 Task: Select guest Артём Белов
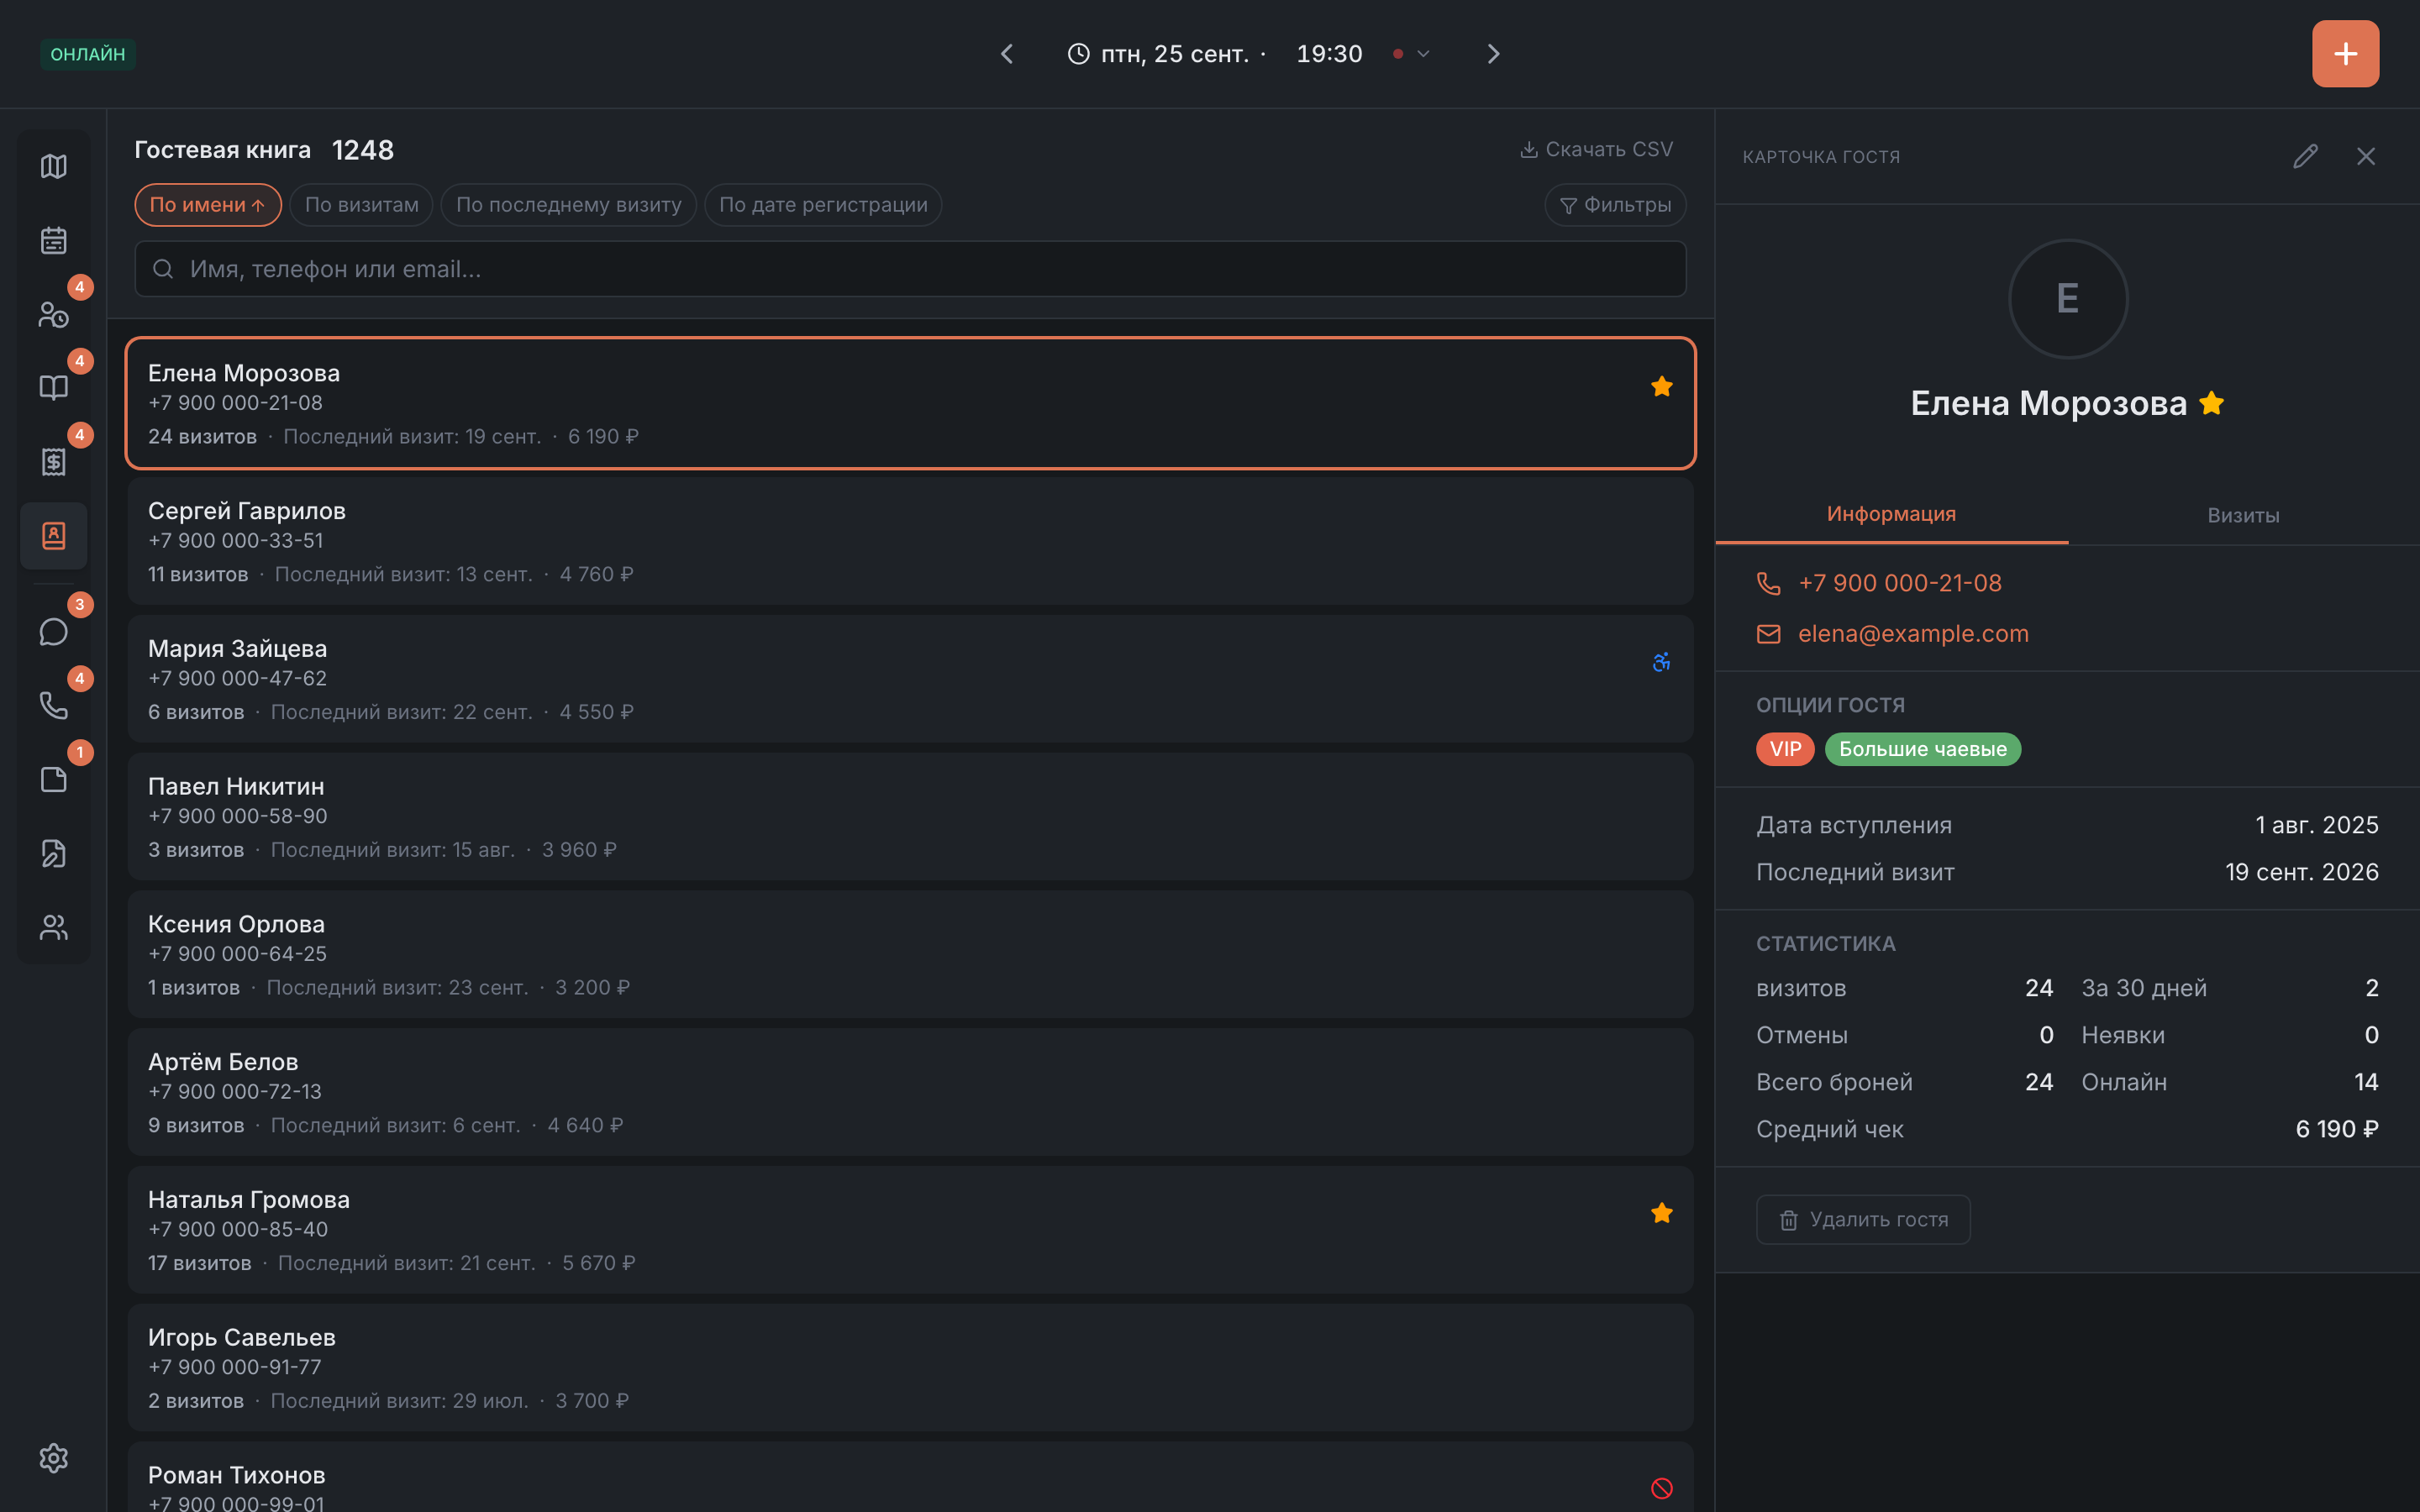(910, 1092)
